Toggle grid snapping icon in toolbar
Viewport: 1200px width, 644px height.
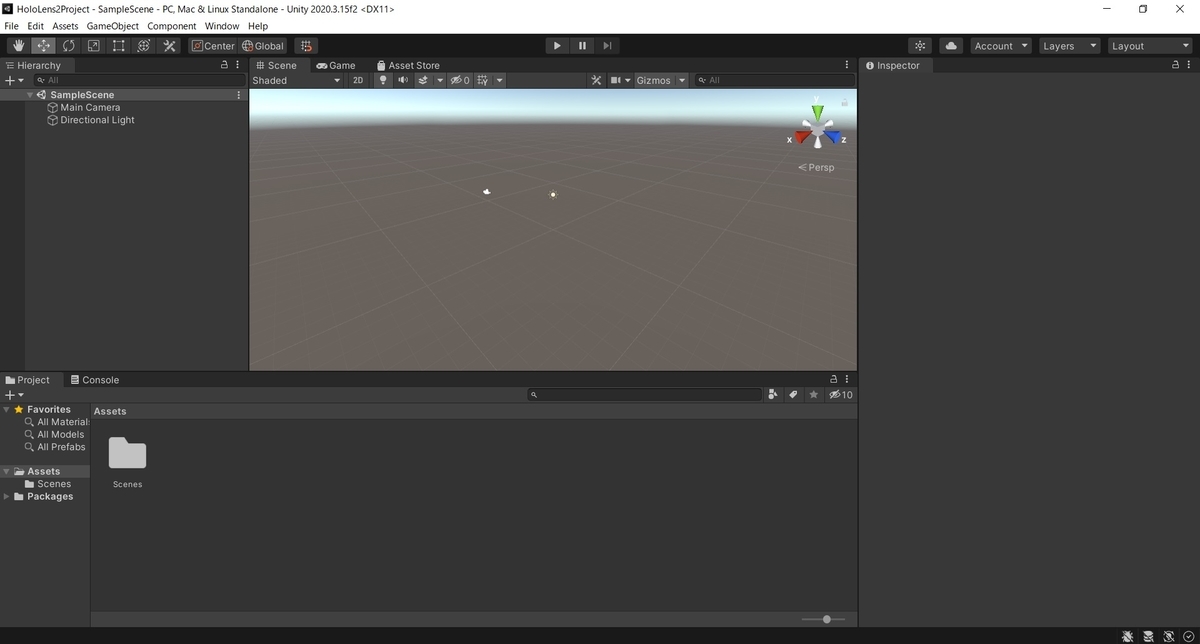pos(306,46)
